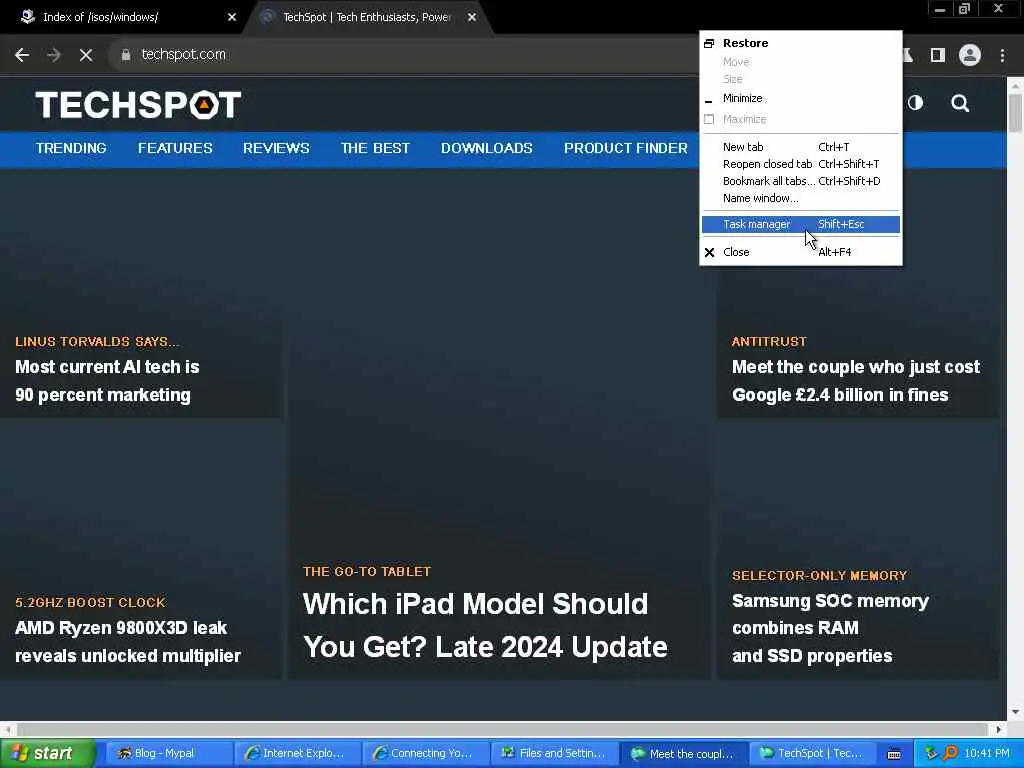Open Samsung SOC memory article
The height and width of the screenshot is (768, 1024).
830,628
